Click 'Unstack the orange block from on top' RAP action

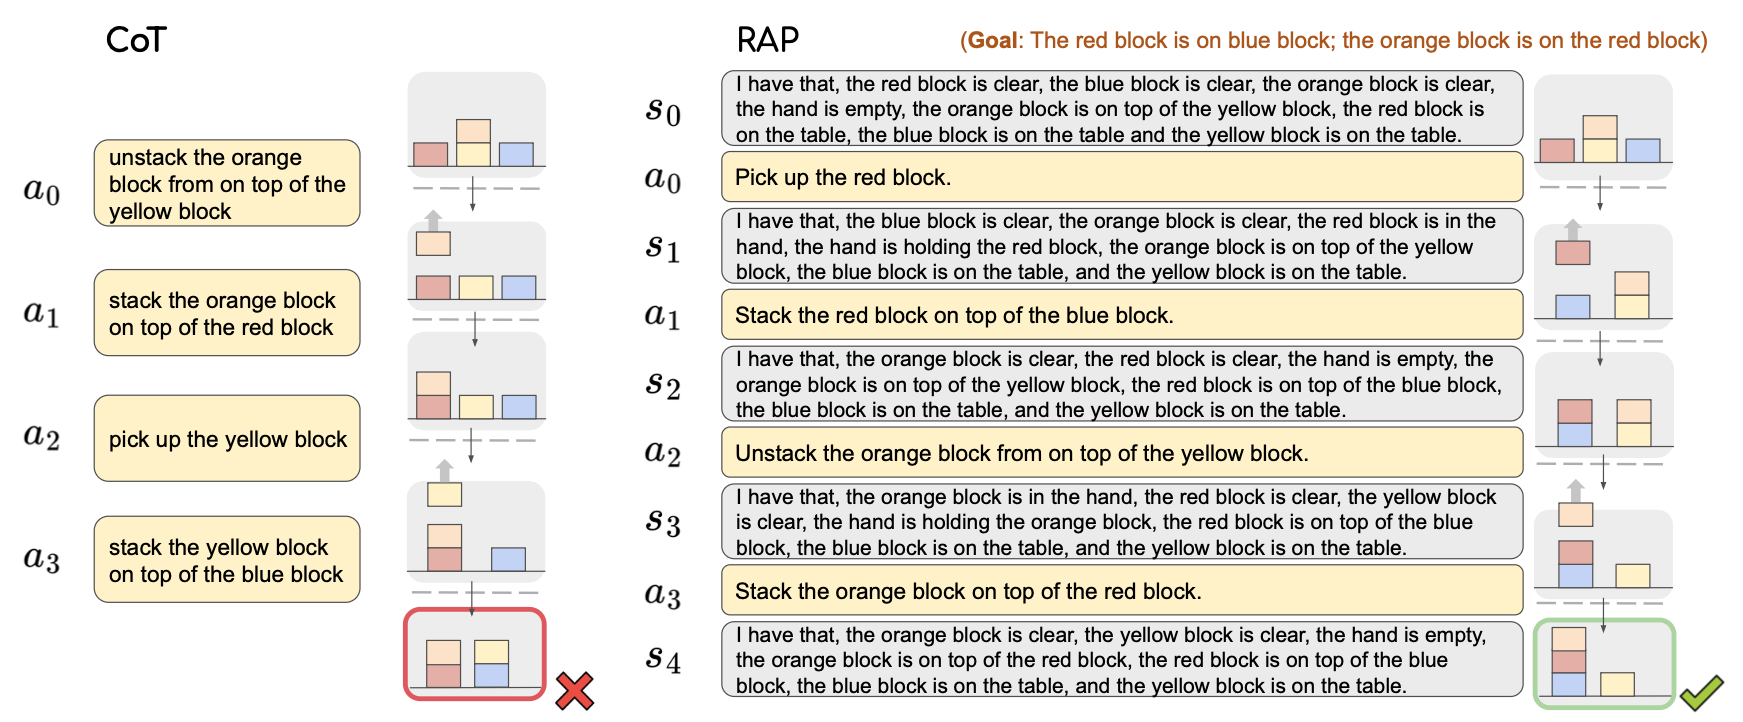coord(1122,453)
